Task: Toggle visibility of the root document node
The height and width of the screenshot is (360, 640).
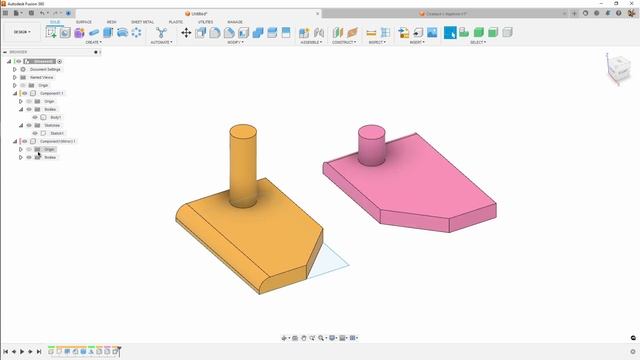Action: pos(19,61)
